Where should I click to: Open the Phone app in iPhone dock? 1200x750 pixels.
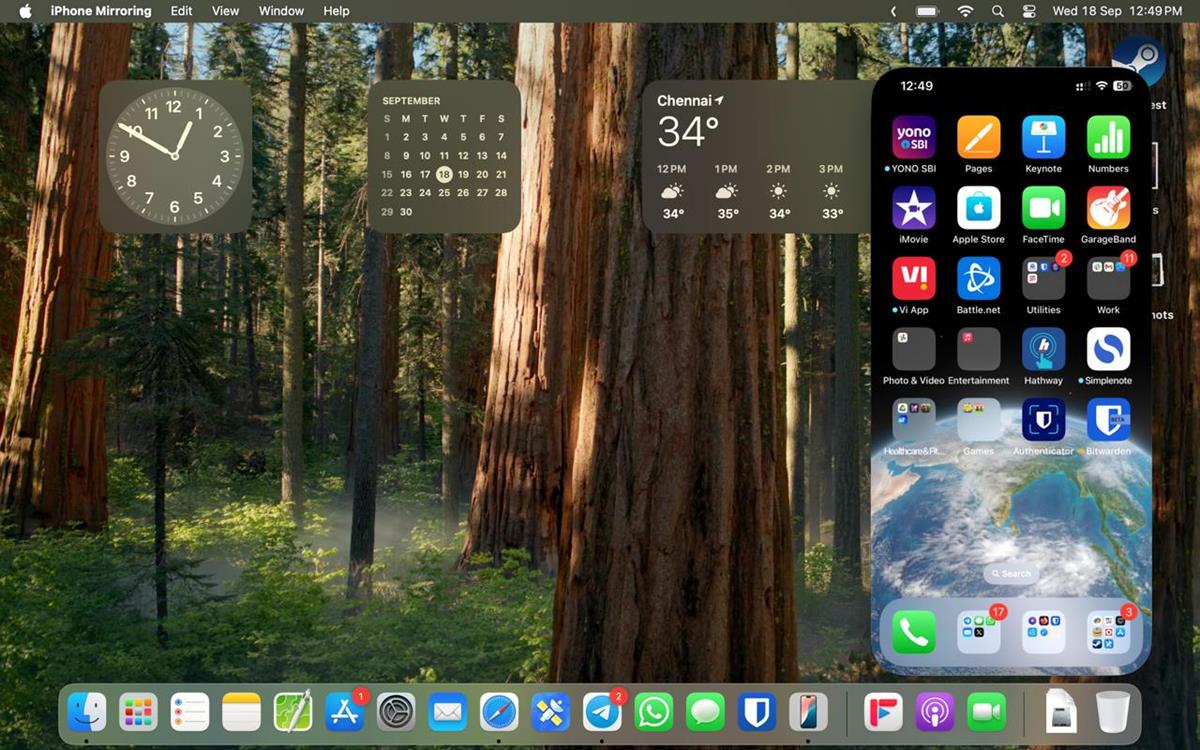(x=913, y=632)
